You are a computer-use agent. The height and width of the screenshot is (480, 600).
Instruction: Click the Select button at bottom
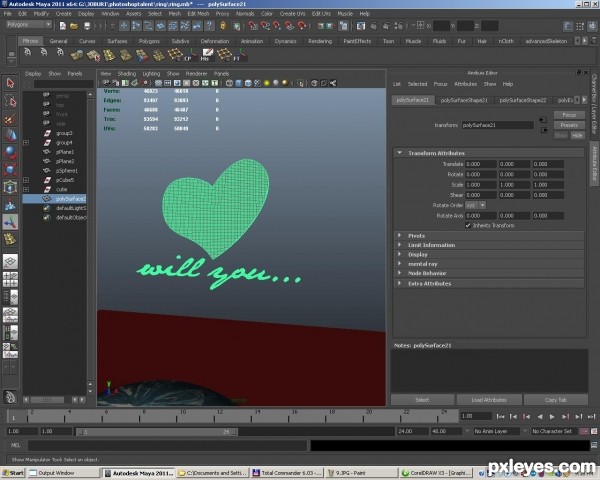click(422, 400)
